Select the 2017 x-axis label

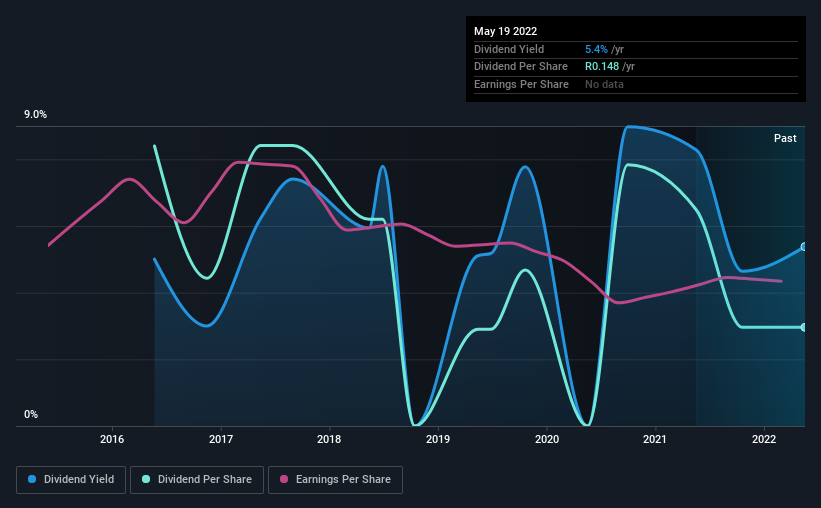(221, 439)
